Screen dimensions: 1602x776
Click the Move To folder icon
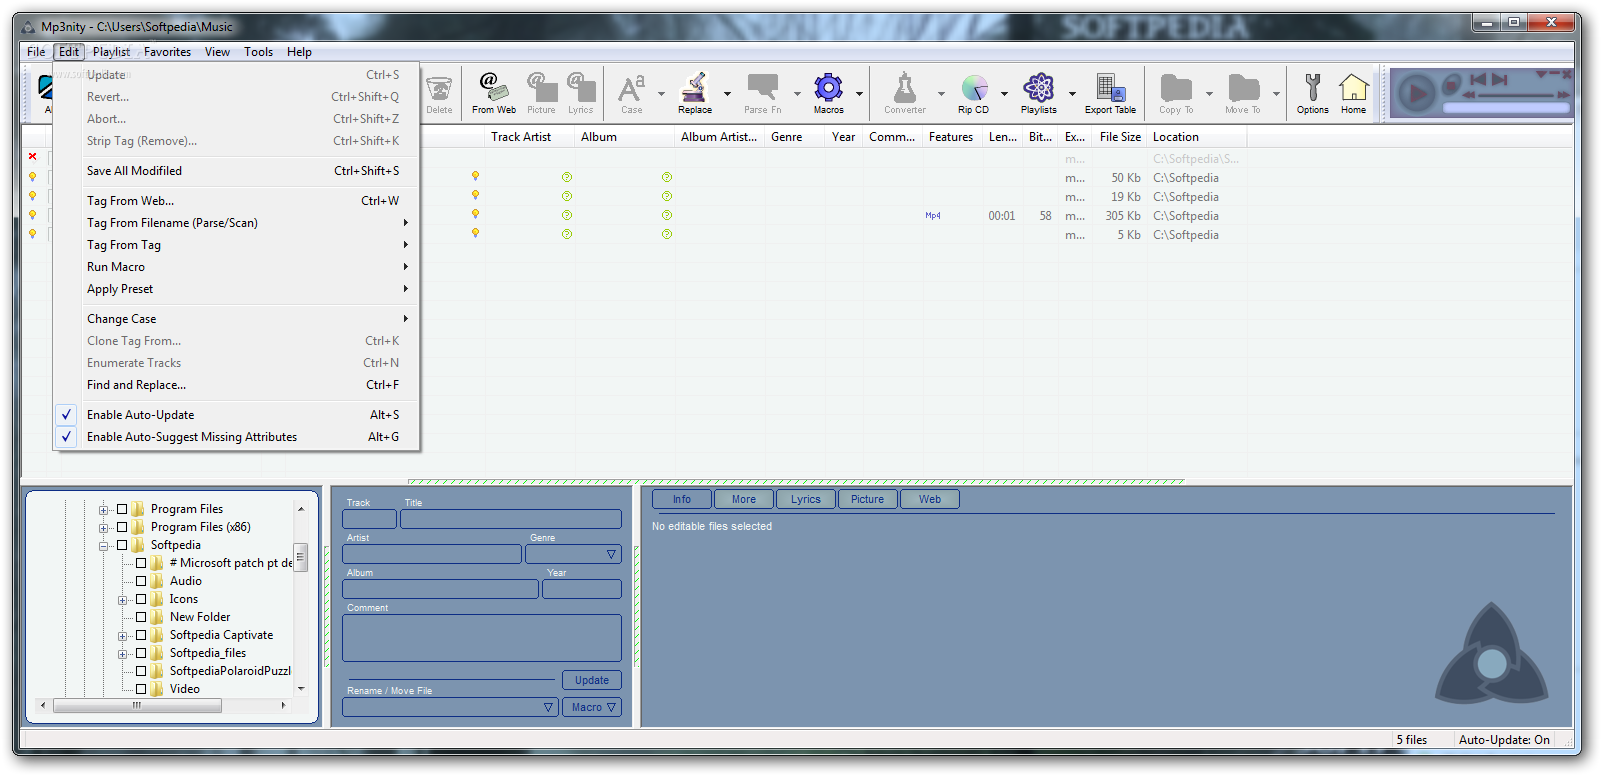(x=1243, y=94)
